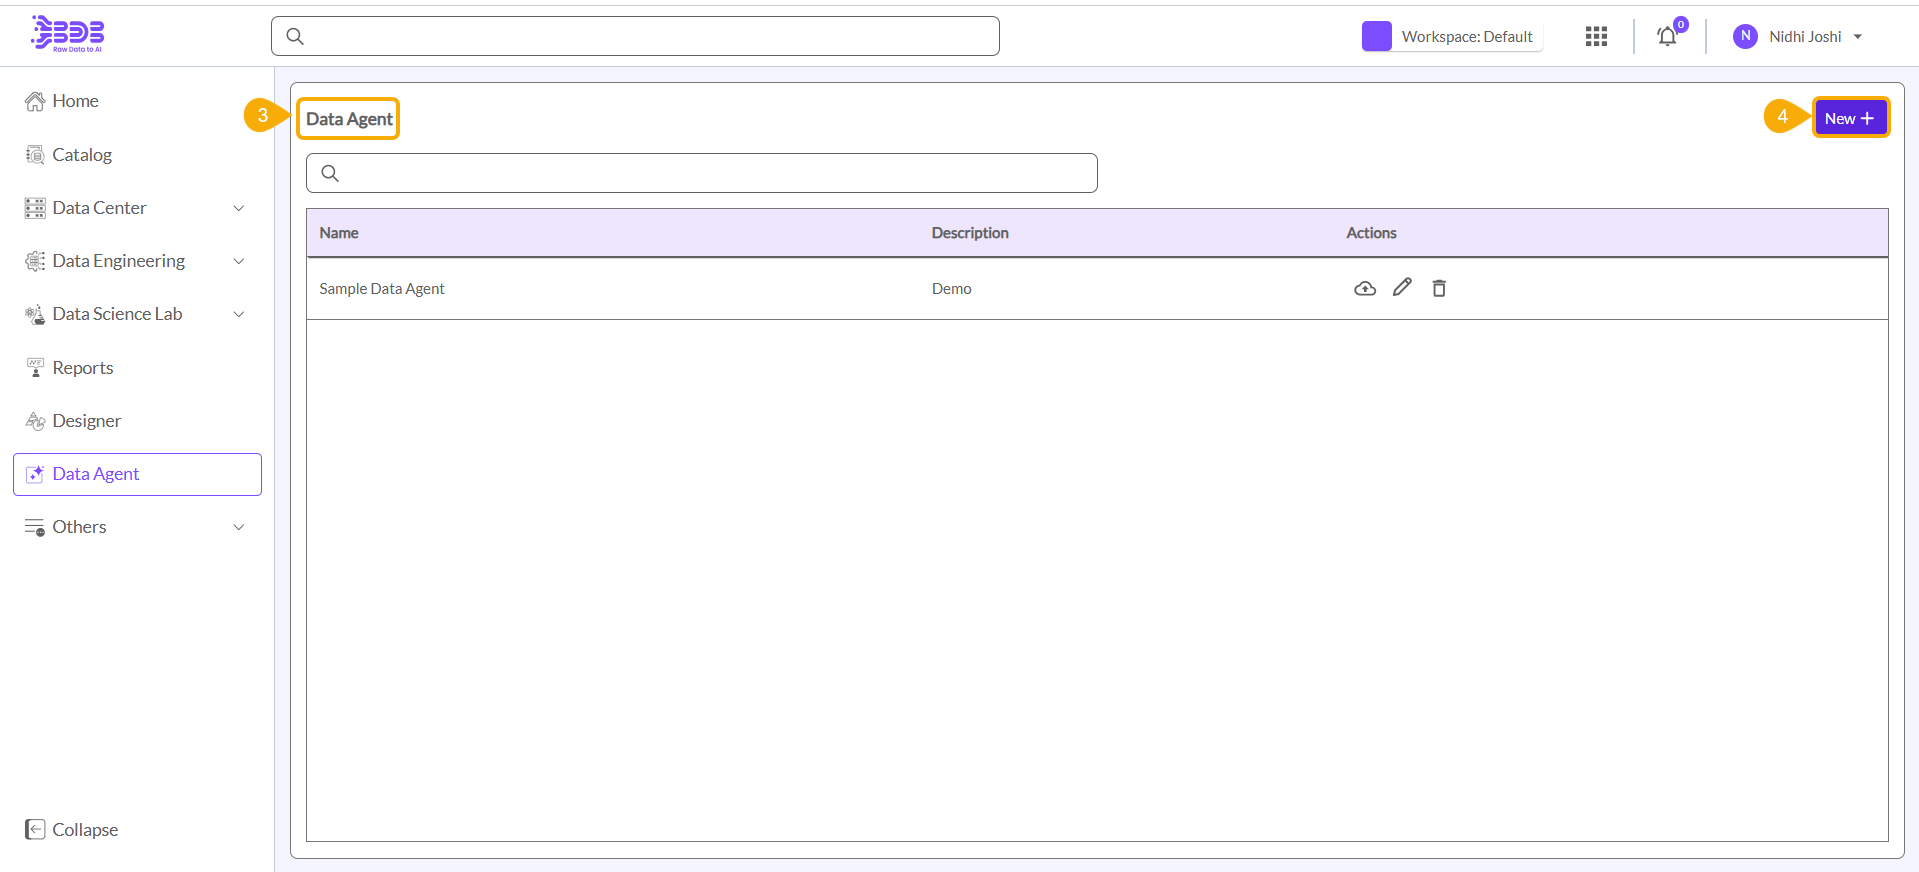This screenshot has height=872, width=1919.
Task: Open user account dropdown arrow
Action: (x=1858, y=37)
